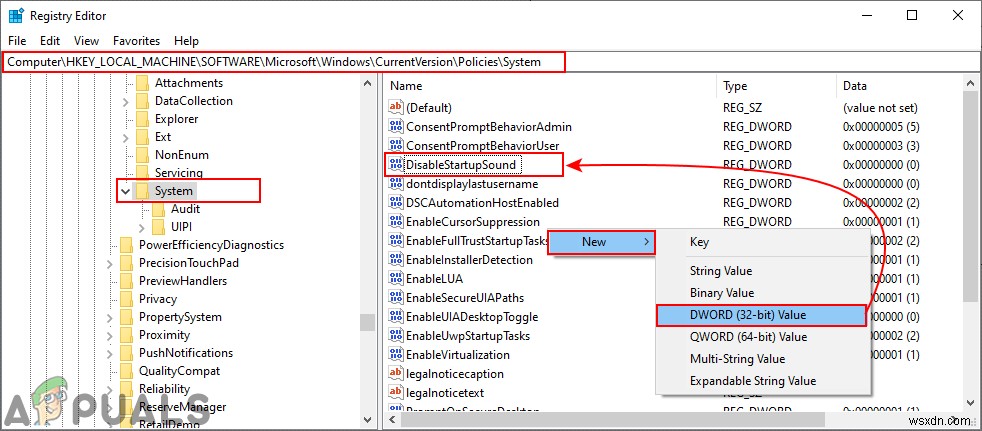This screenshot has height=431, width=982.
Task: Click the EnableLUA DWORD icon
Action: (396, 279)
